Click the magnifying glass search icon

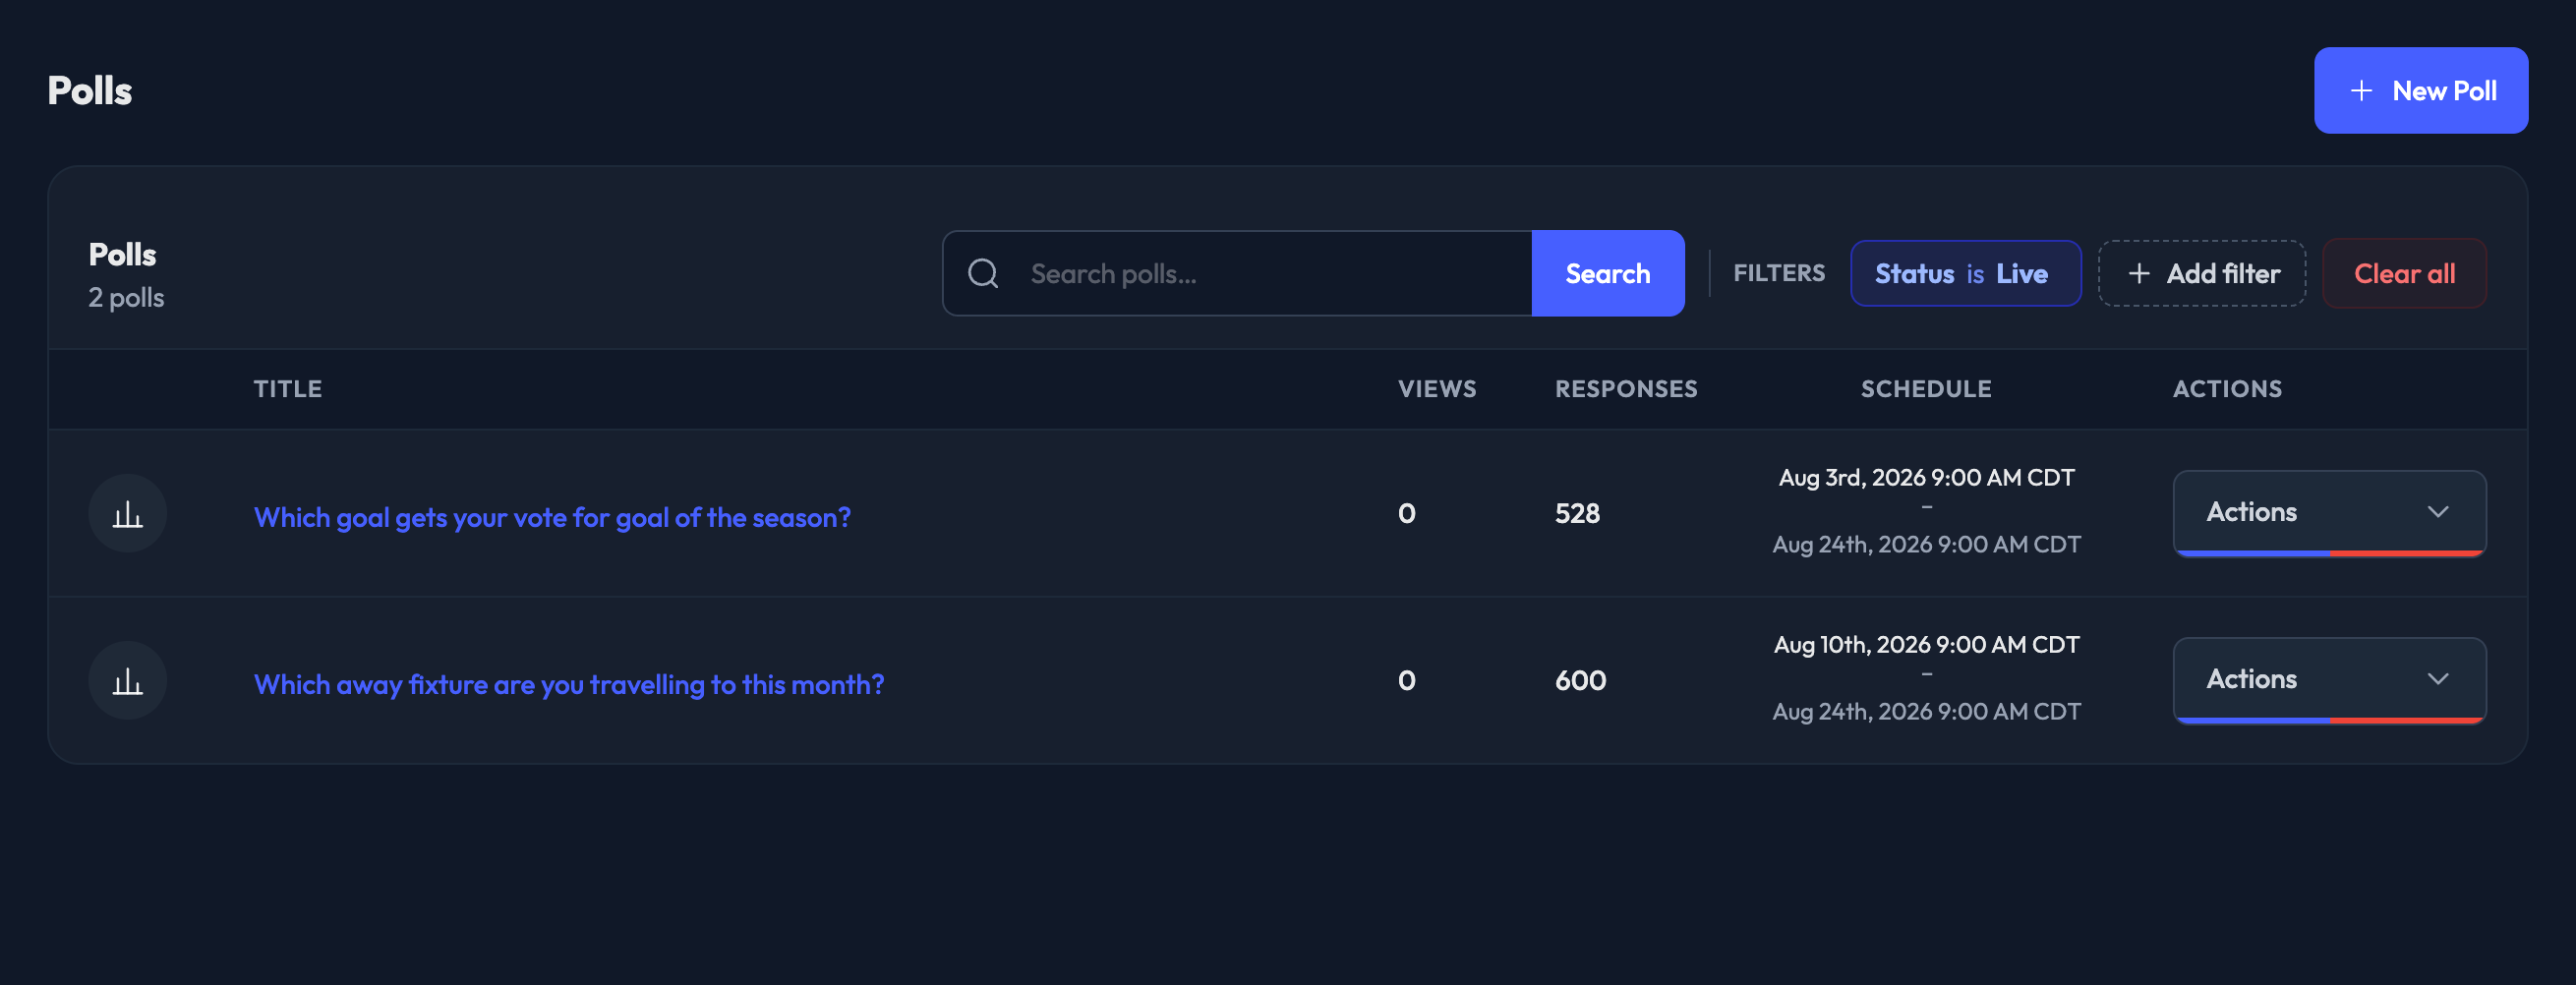(983, 273)
